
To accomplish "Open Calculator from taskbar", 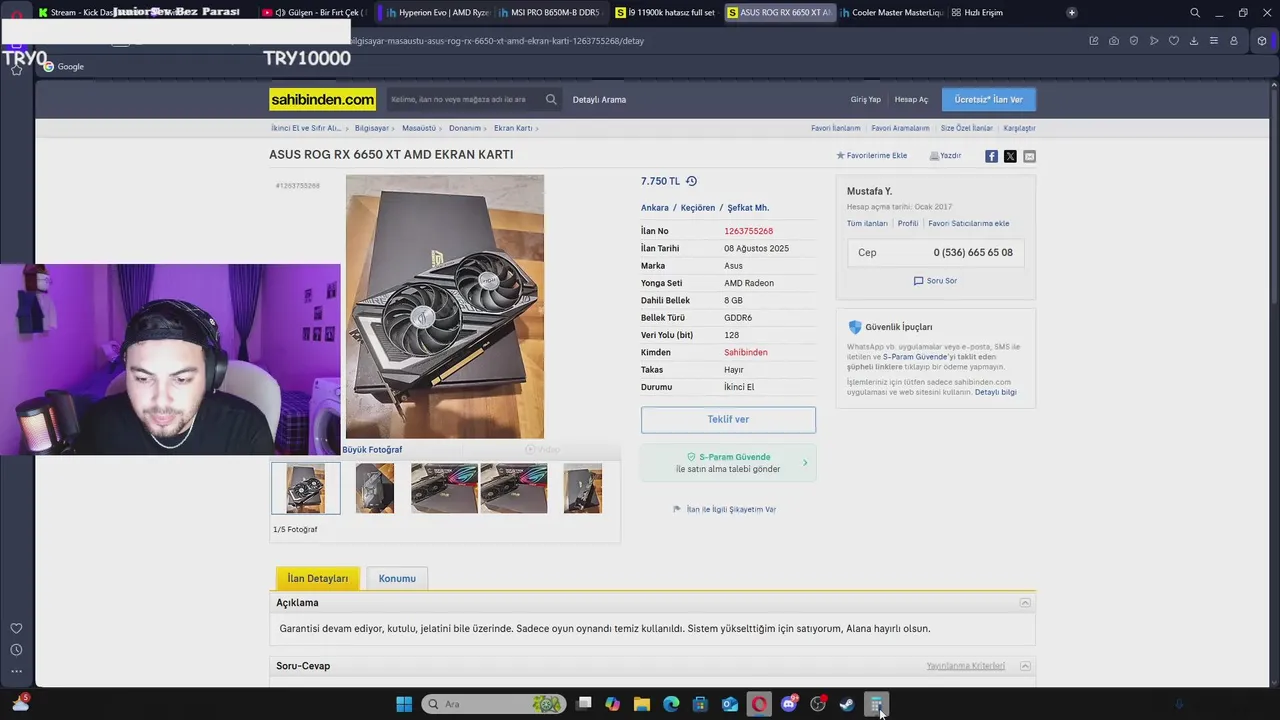I will tap(876, 704).
